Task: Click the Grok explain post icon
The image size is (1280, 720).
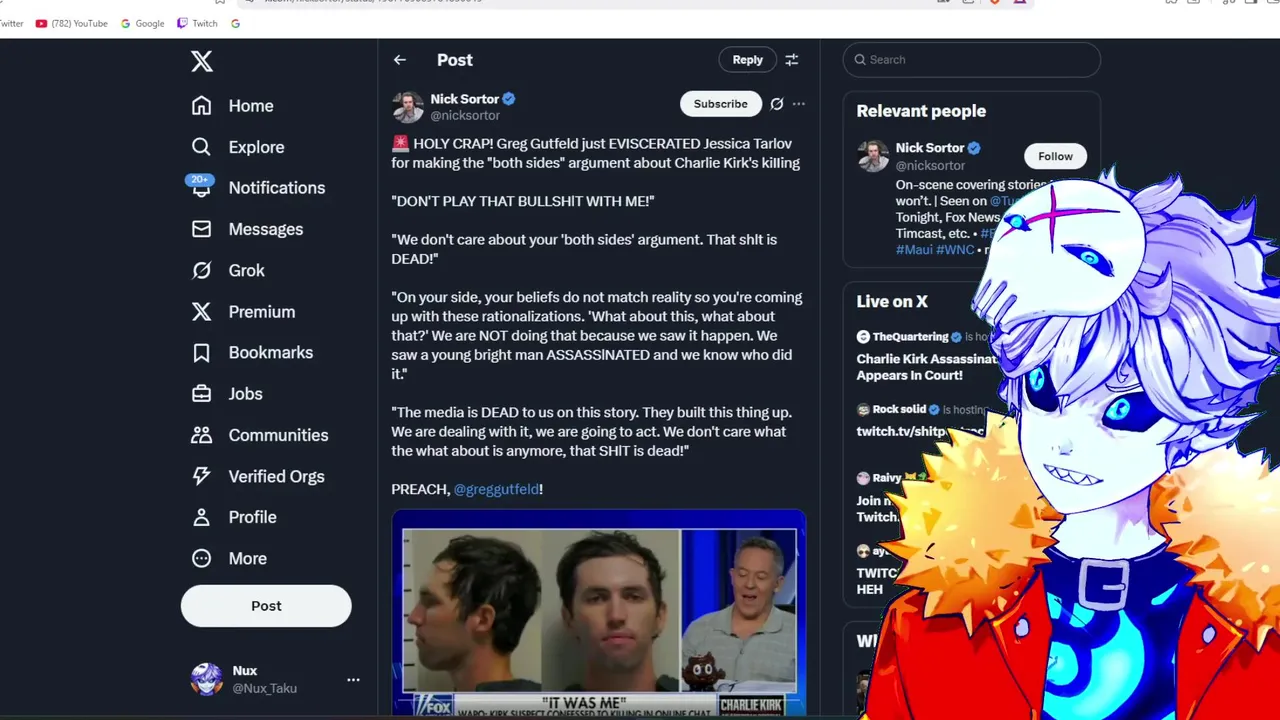Action: point(777,104)
